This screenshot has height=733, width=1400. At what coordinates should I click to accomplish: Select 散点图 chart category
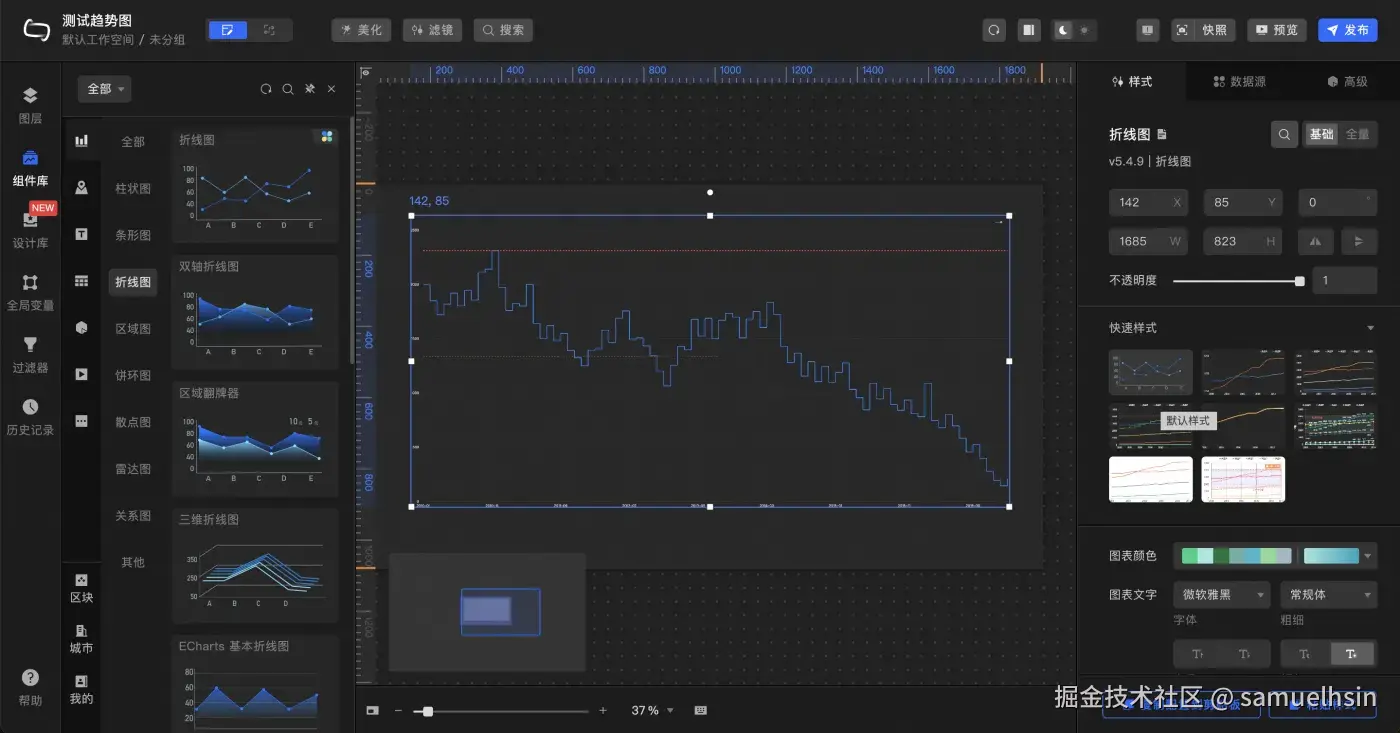pyautogui.click(x=133, y=422)
